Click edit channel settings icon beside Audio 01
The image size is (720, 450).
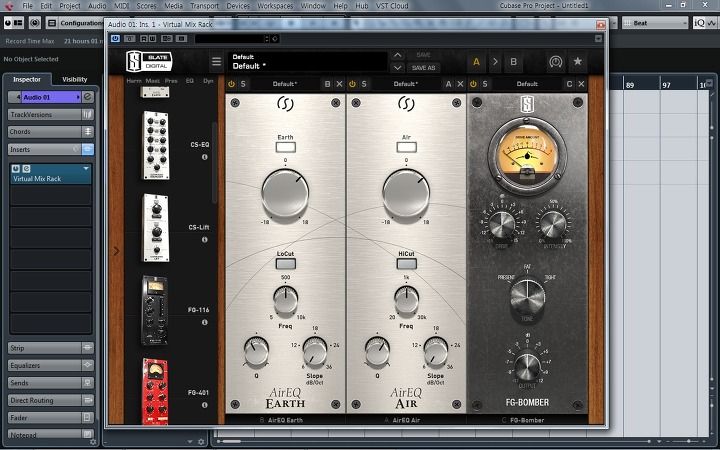pyautogui.click(x=88, y=97)
